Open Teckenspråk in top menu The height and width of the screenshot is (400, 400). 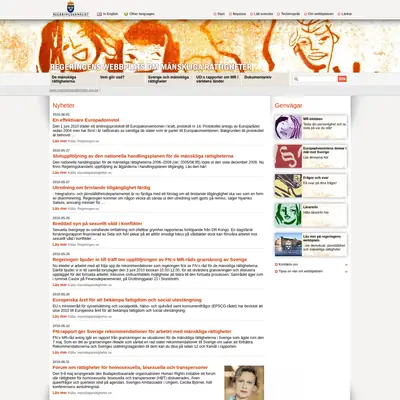click(x=290, y=14)
